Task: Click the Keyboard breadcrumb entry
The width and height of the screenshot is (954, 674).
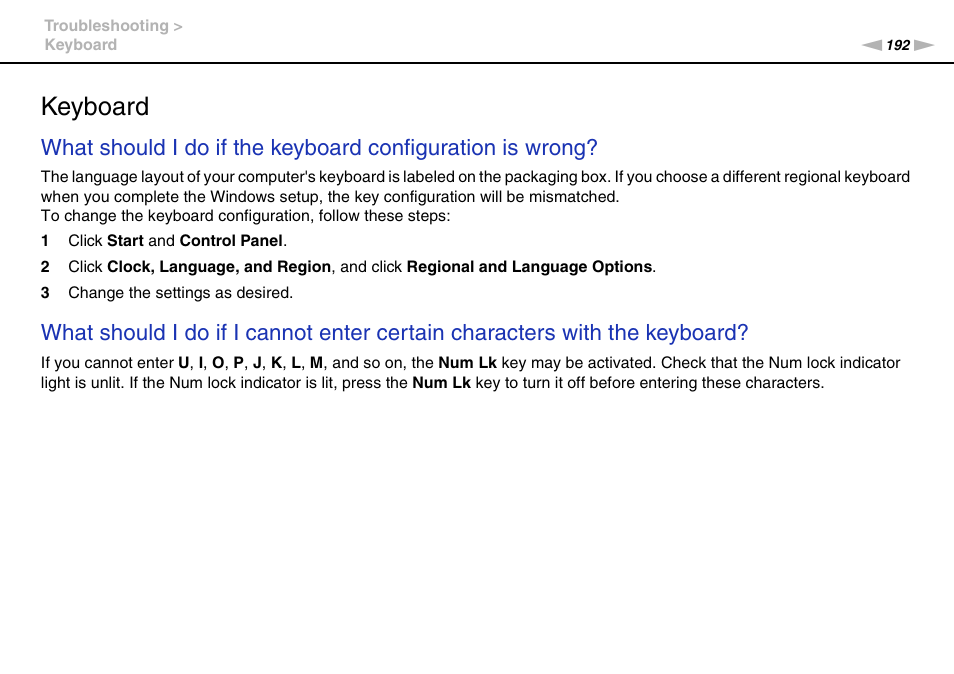Action: click(x=80, y=44)
